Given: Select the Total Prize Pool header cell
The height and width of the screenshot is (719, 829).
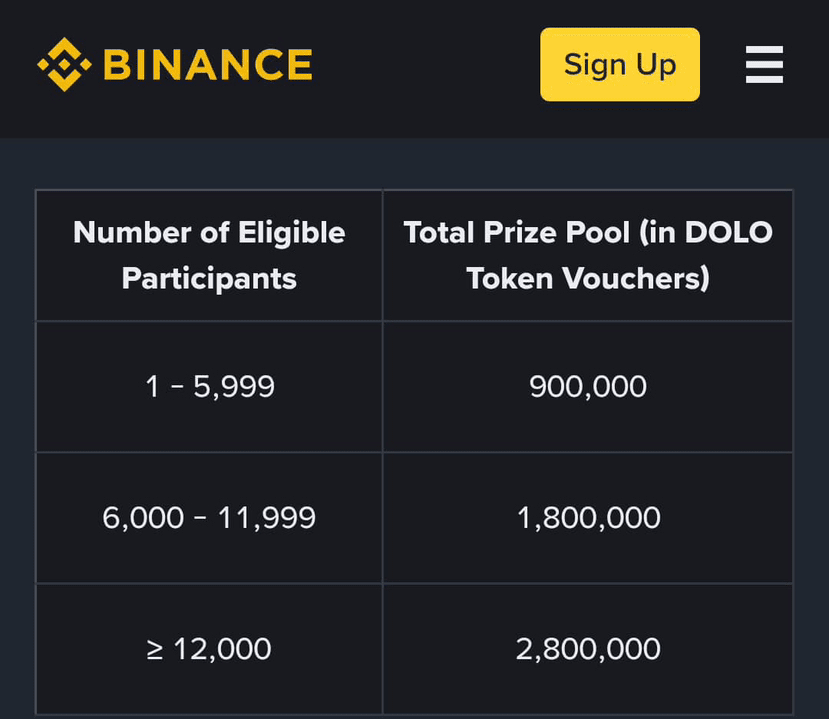Looking at the screenshot, I should pyautogui.click(x=588, y=255).
